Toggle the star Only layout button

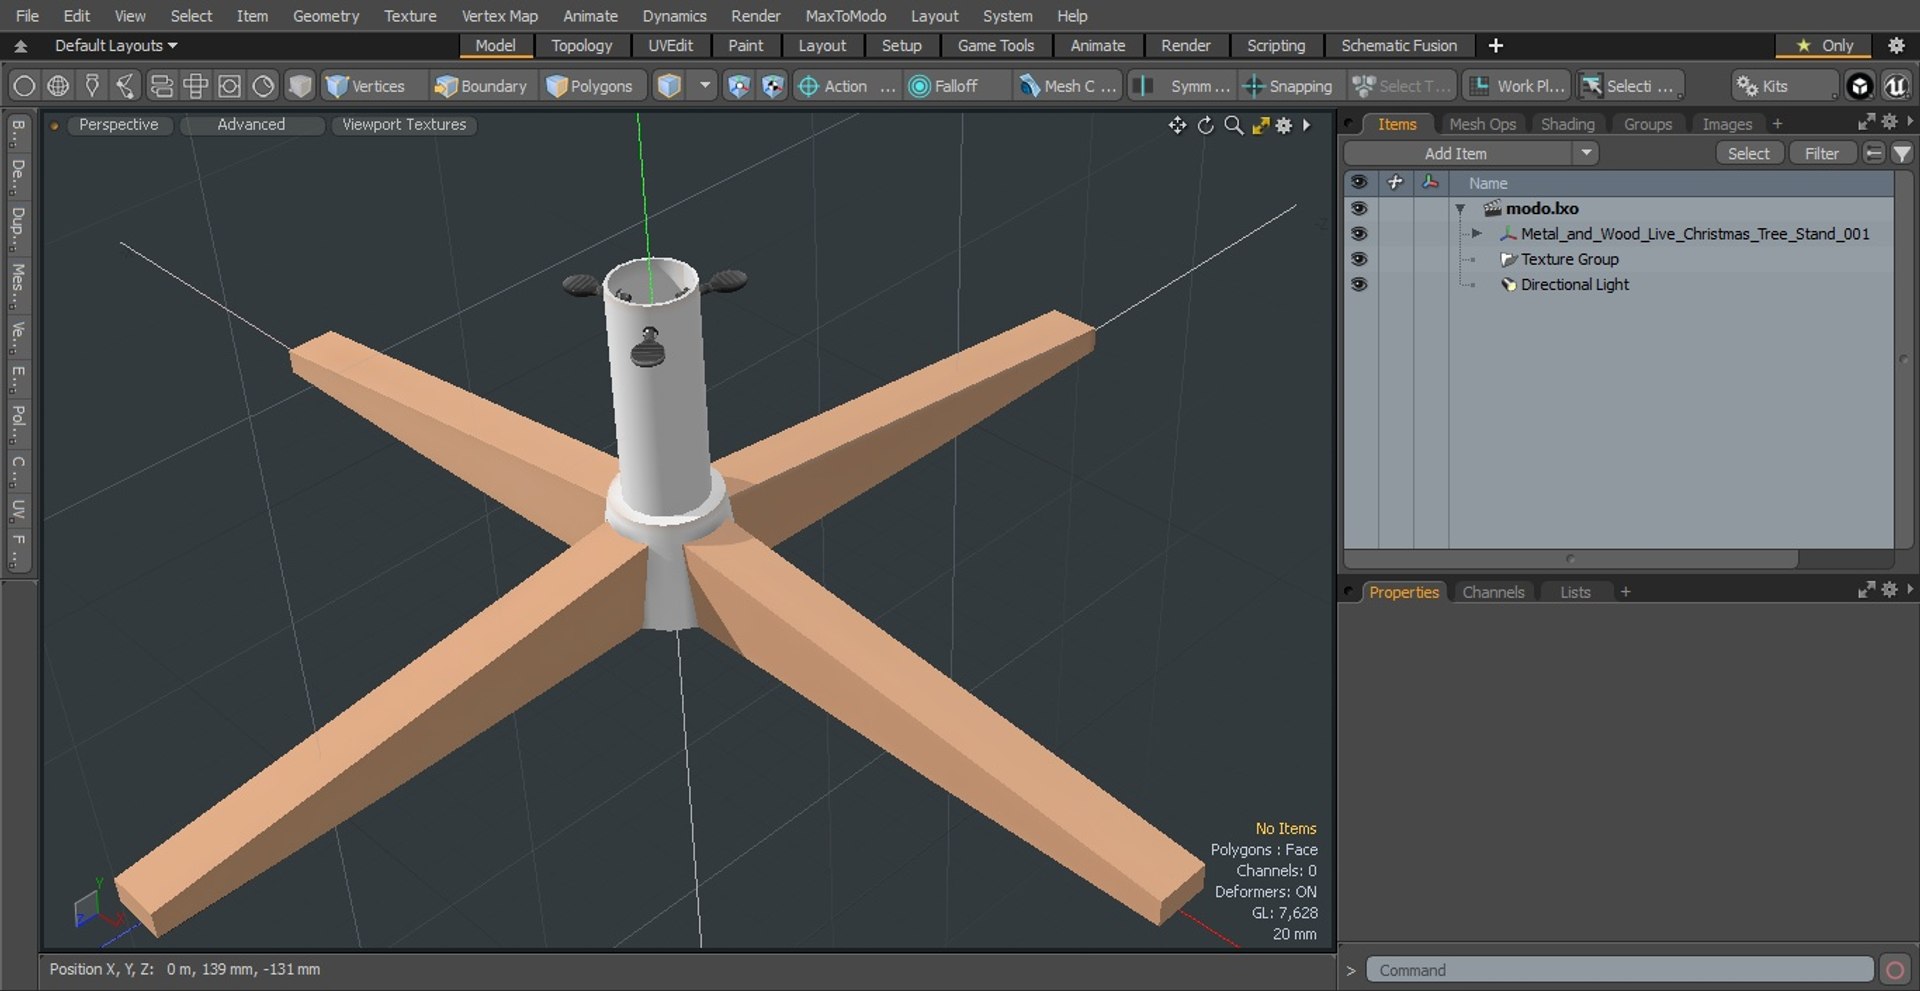tap(1826, 45)
